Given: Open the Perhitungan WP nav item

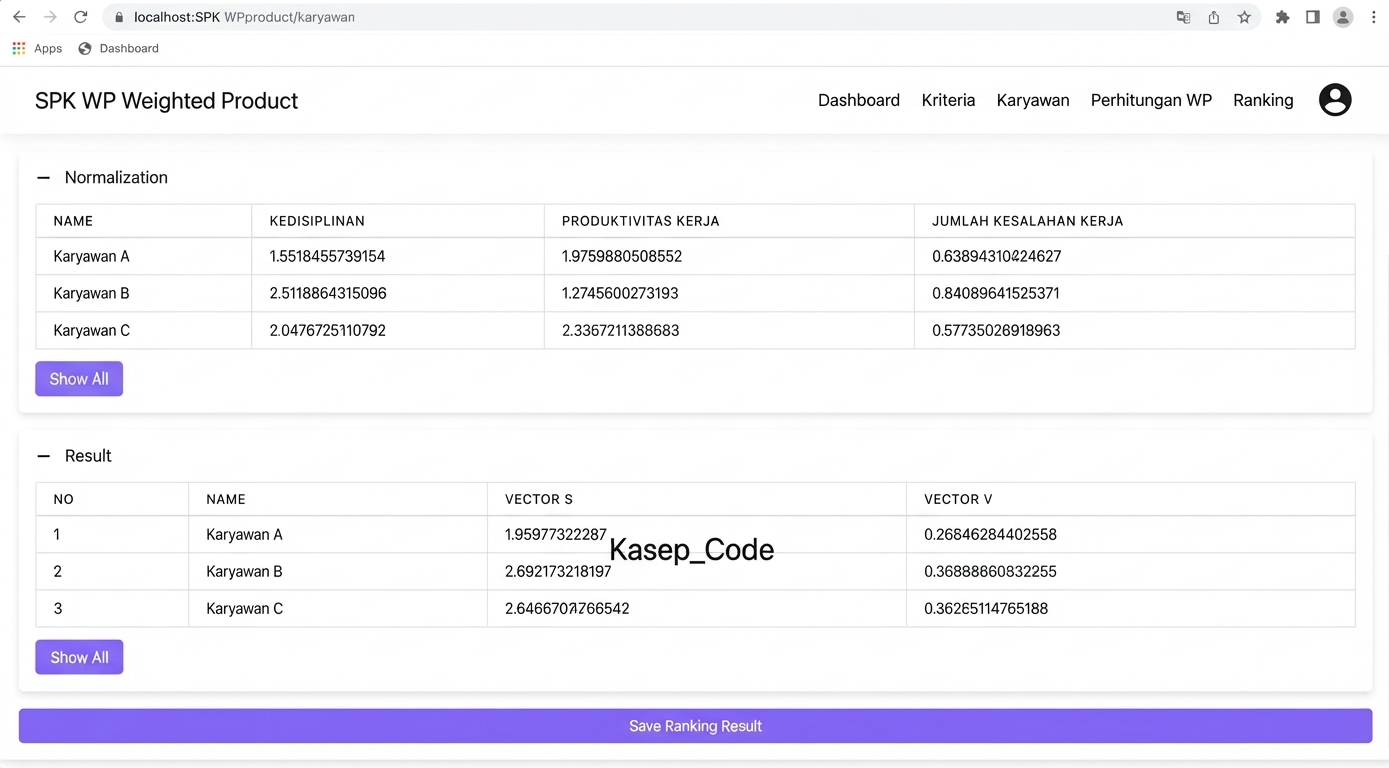Looking at the screenshot, I should (1151, 100).
